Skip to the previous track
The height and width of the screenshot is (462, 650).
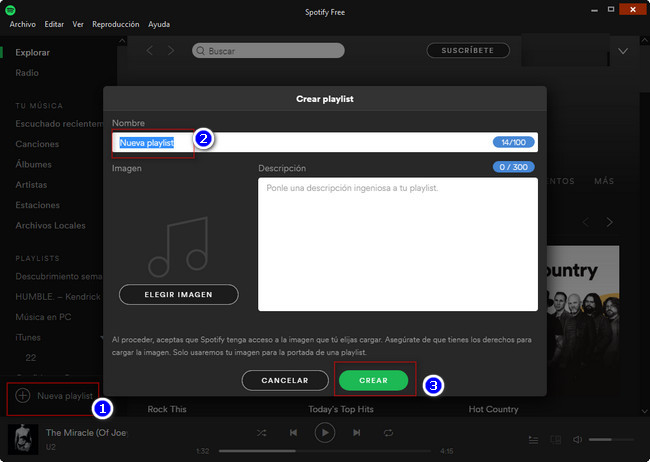point(293,433)
